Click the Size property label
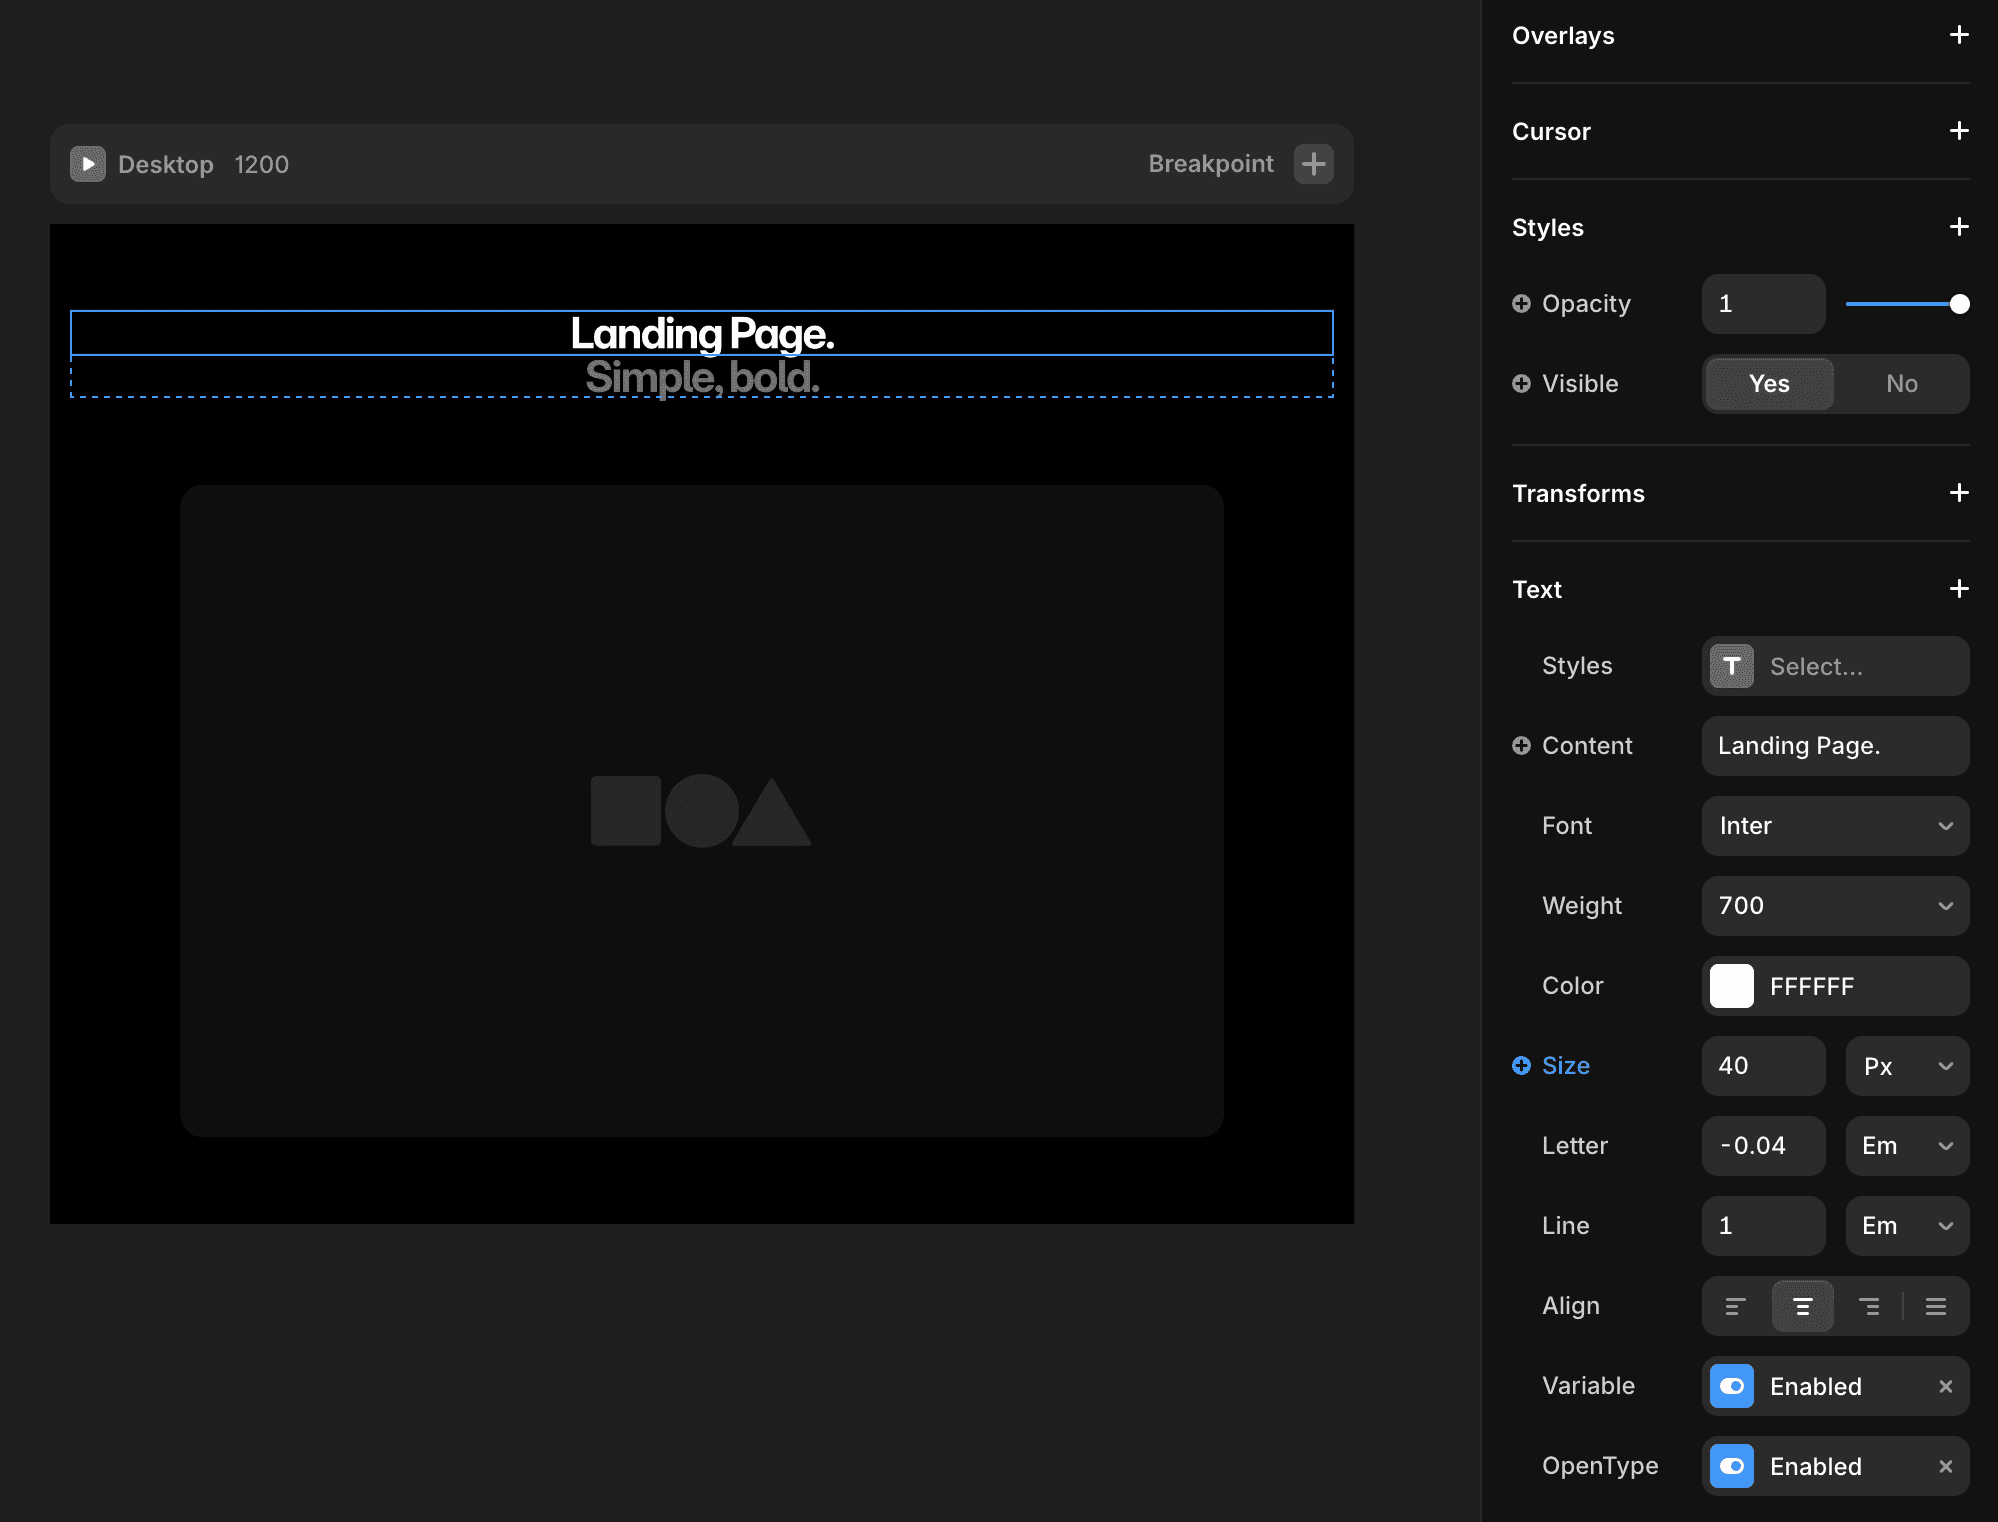This screenshot has width=1998, height=1522. [x=1566, y=1066]
